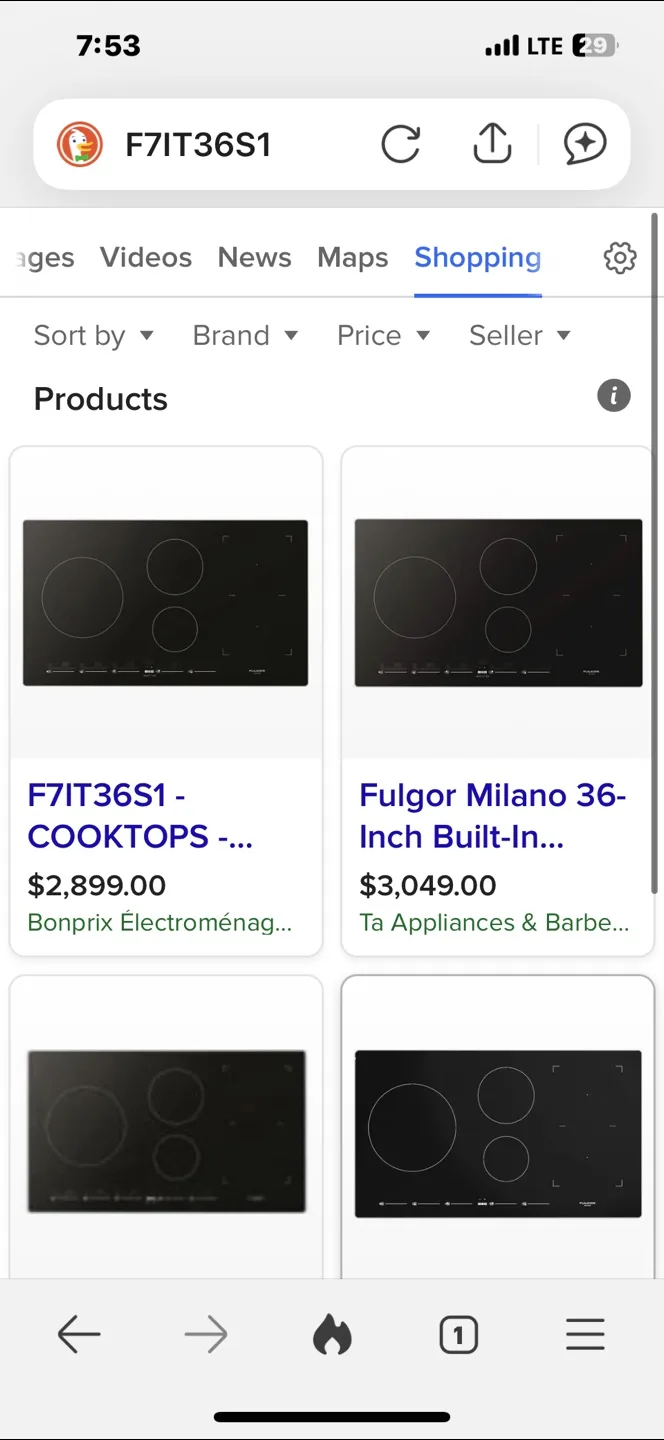Screen dimensions: 664x1440
Task: Reload the search results page
Action: [x=401, y=144]
